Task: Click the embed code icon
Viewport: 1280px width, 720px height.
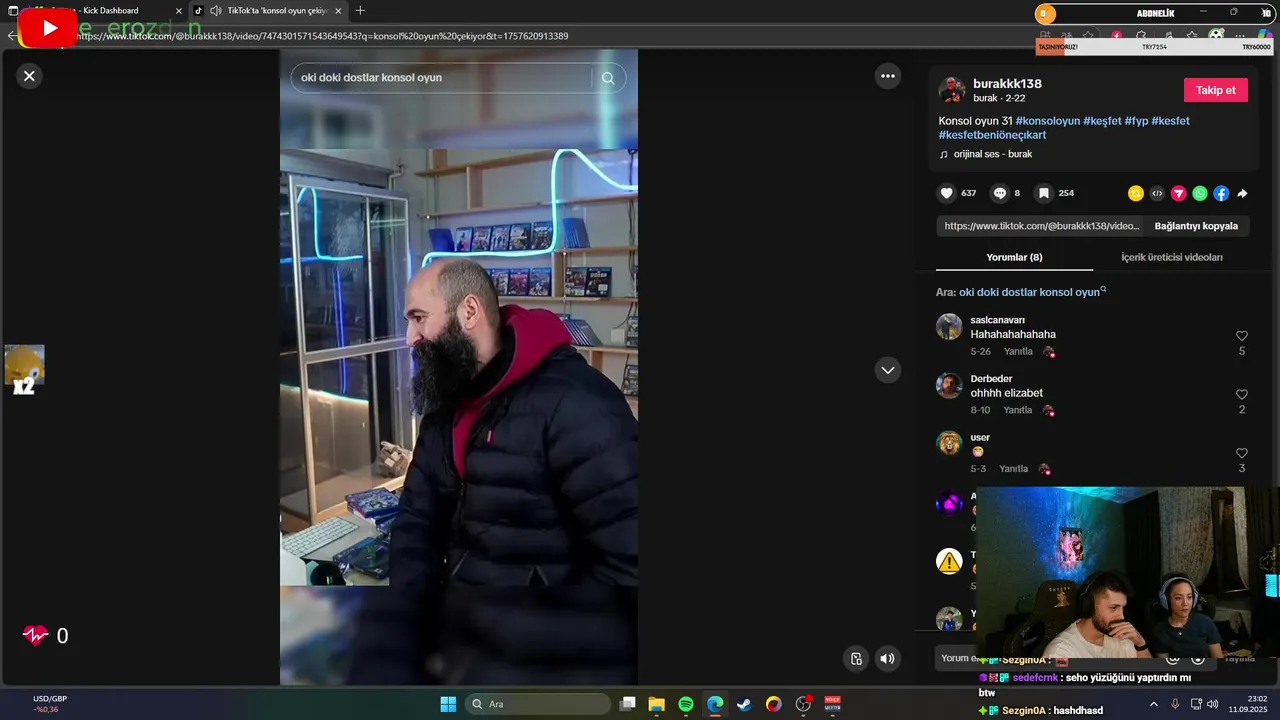Action: (1157, 194)
